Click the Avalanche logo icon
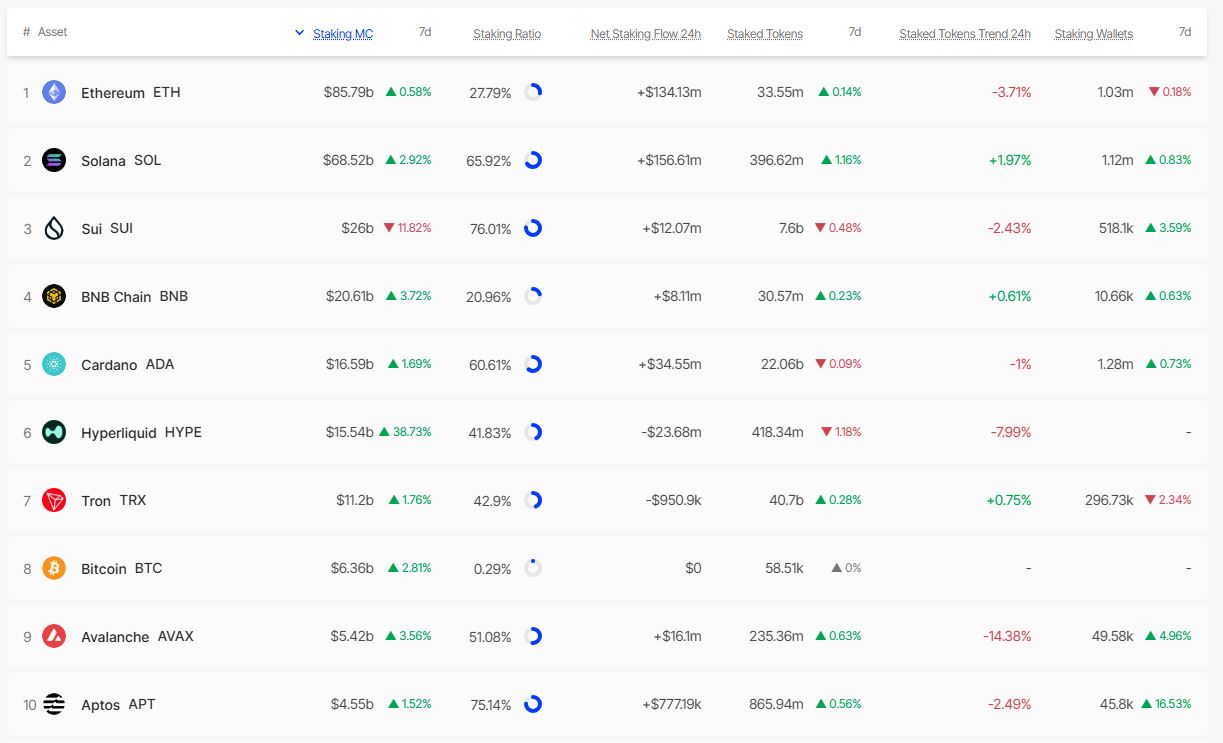 pyautogui.click(x=54, y=636)
